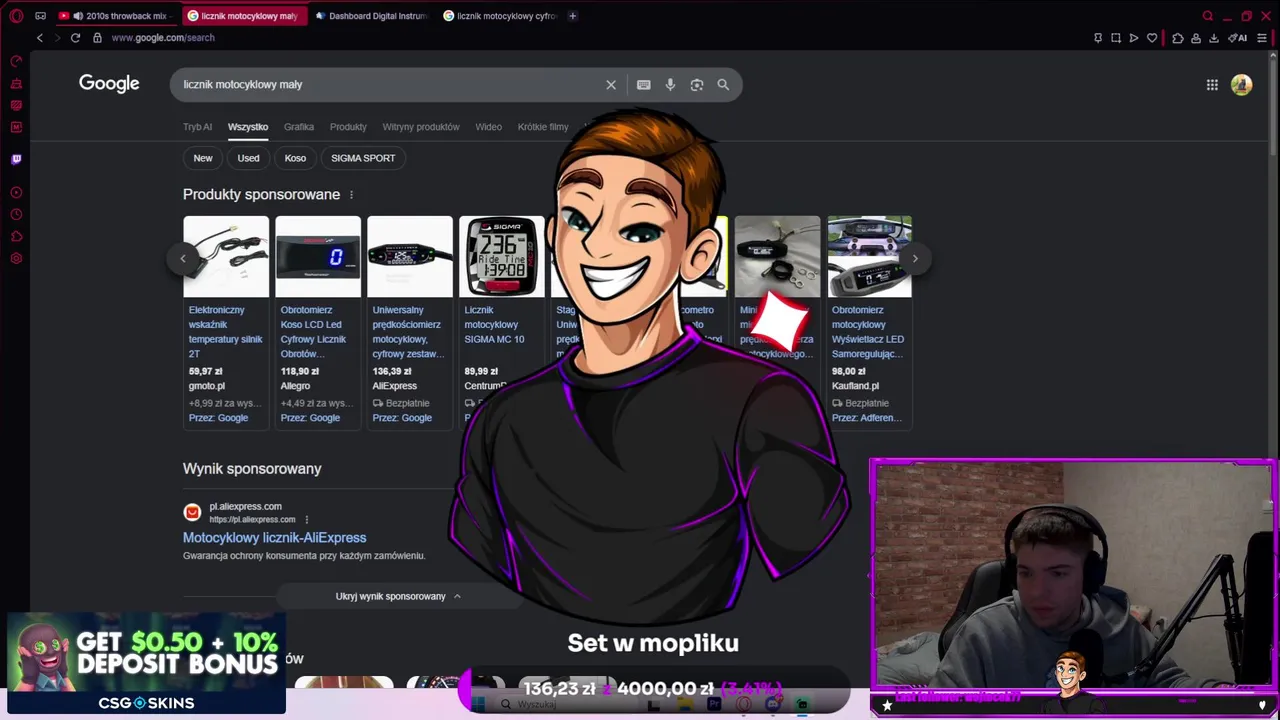Click the lock site-info icon in address bar
Viewport: 1280px width, 720px height.
[97, 38]
